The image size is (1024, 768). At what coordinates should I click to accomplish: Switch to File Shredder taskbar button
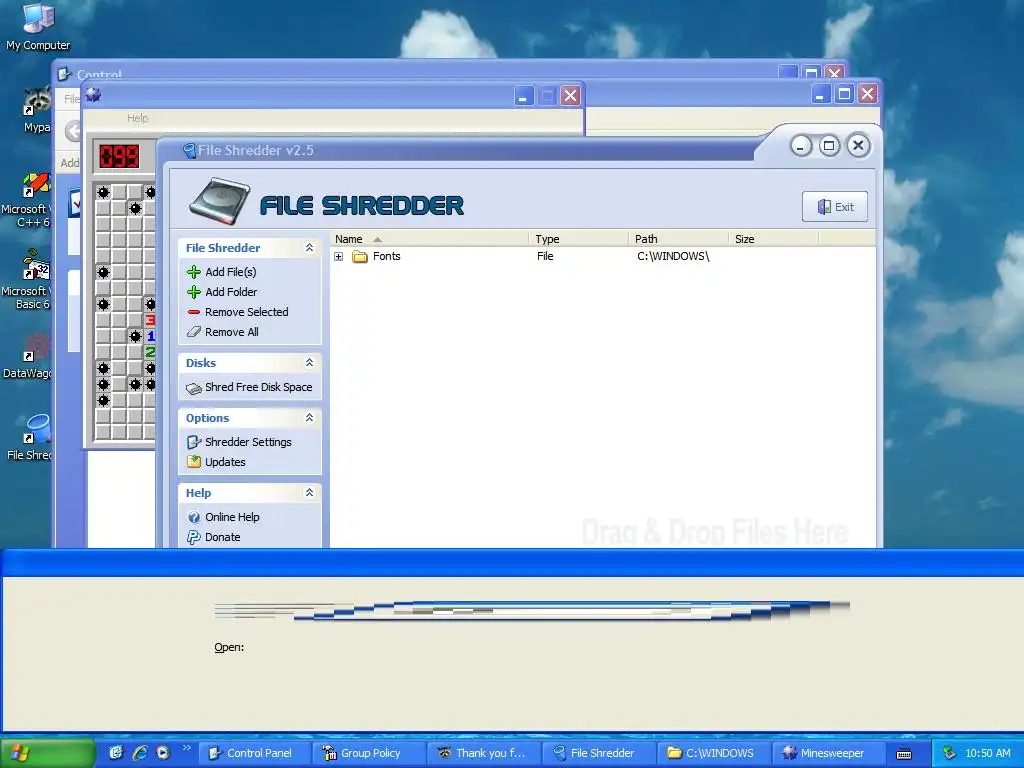coord(599,753)
